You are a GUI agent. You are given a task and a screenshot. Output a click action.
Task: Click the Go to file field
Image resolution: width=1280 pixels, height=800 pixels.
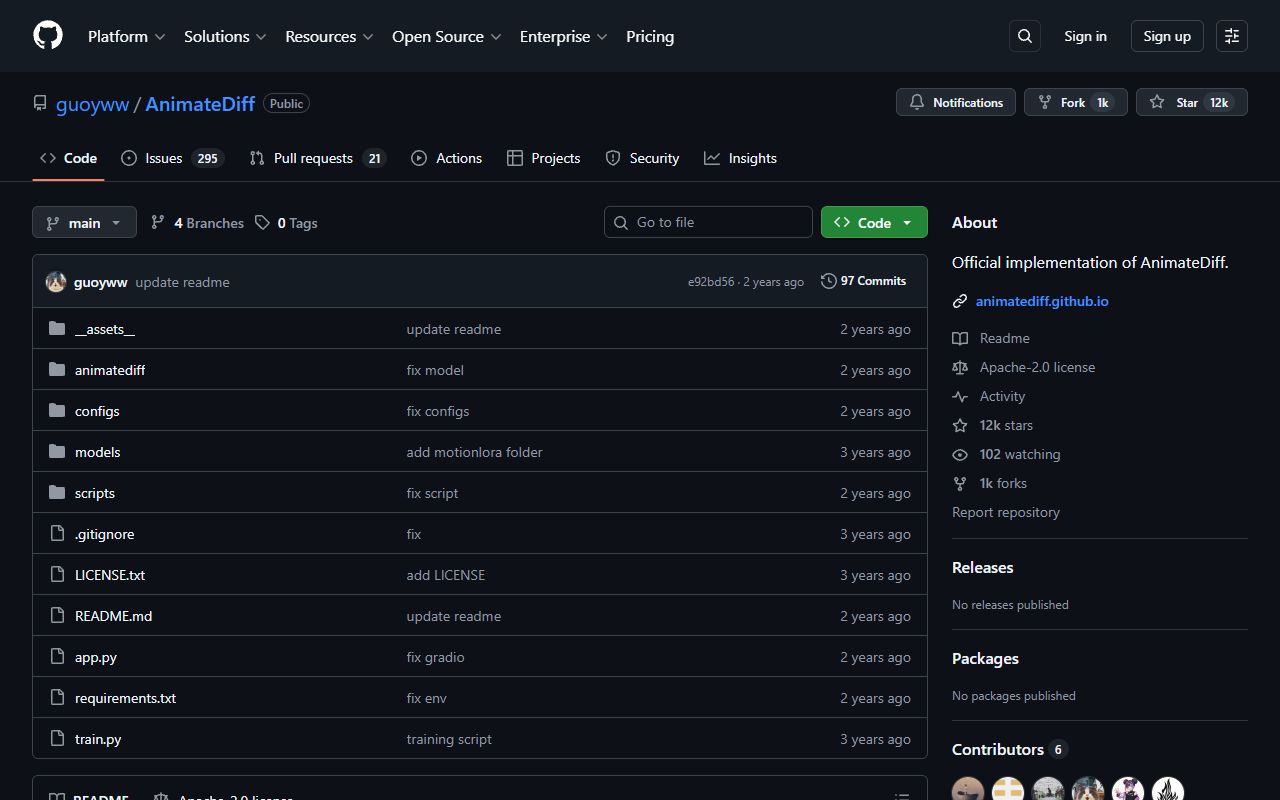point(708,222)
